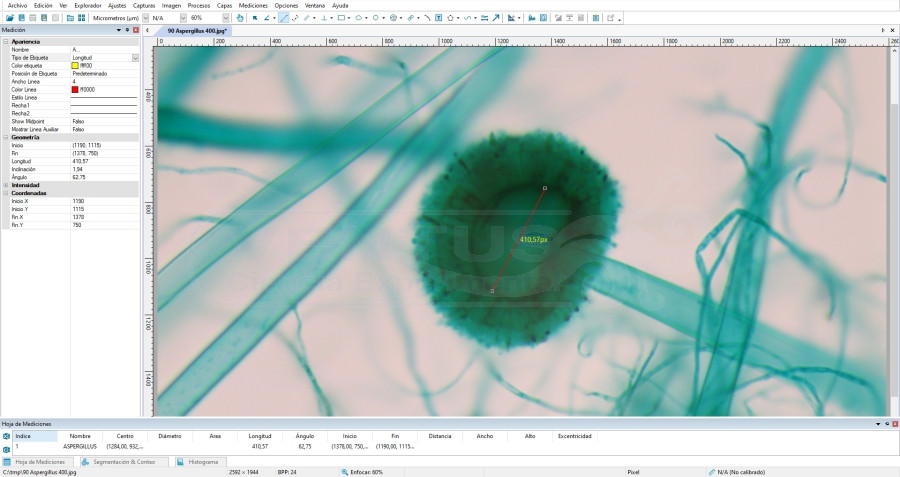Toggle Mostrar Linea Auxiliar value
Viewport: 900px width, 477px height.
[x=79, y=129]
